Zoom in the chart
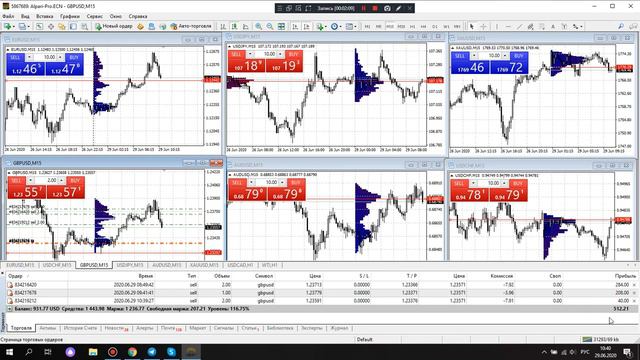The width and height of the screenshot is (640, 360). pos(258,27)
